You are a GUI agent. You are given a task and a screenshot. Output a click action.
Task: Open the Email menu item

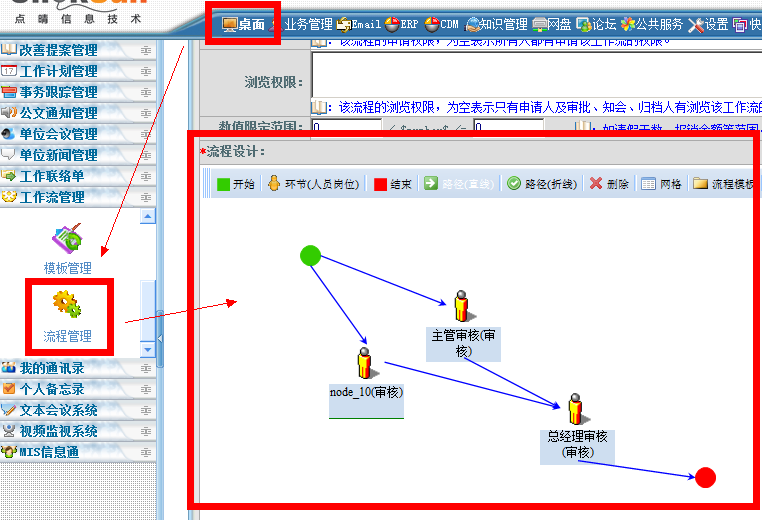[358, 24]
